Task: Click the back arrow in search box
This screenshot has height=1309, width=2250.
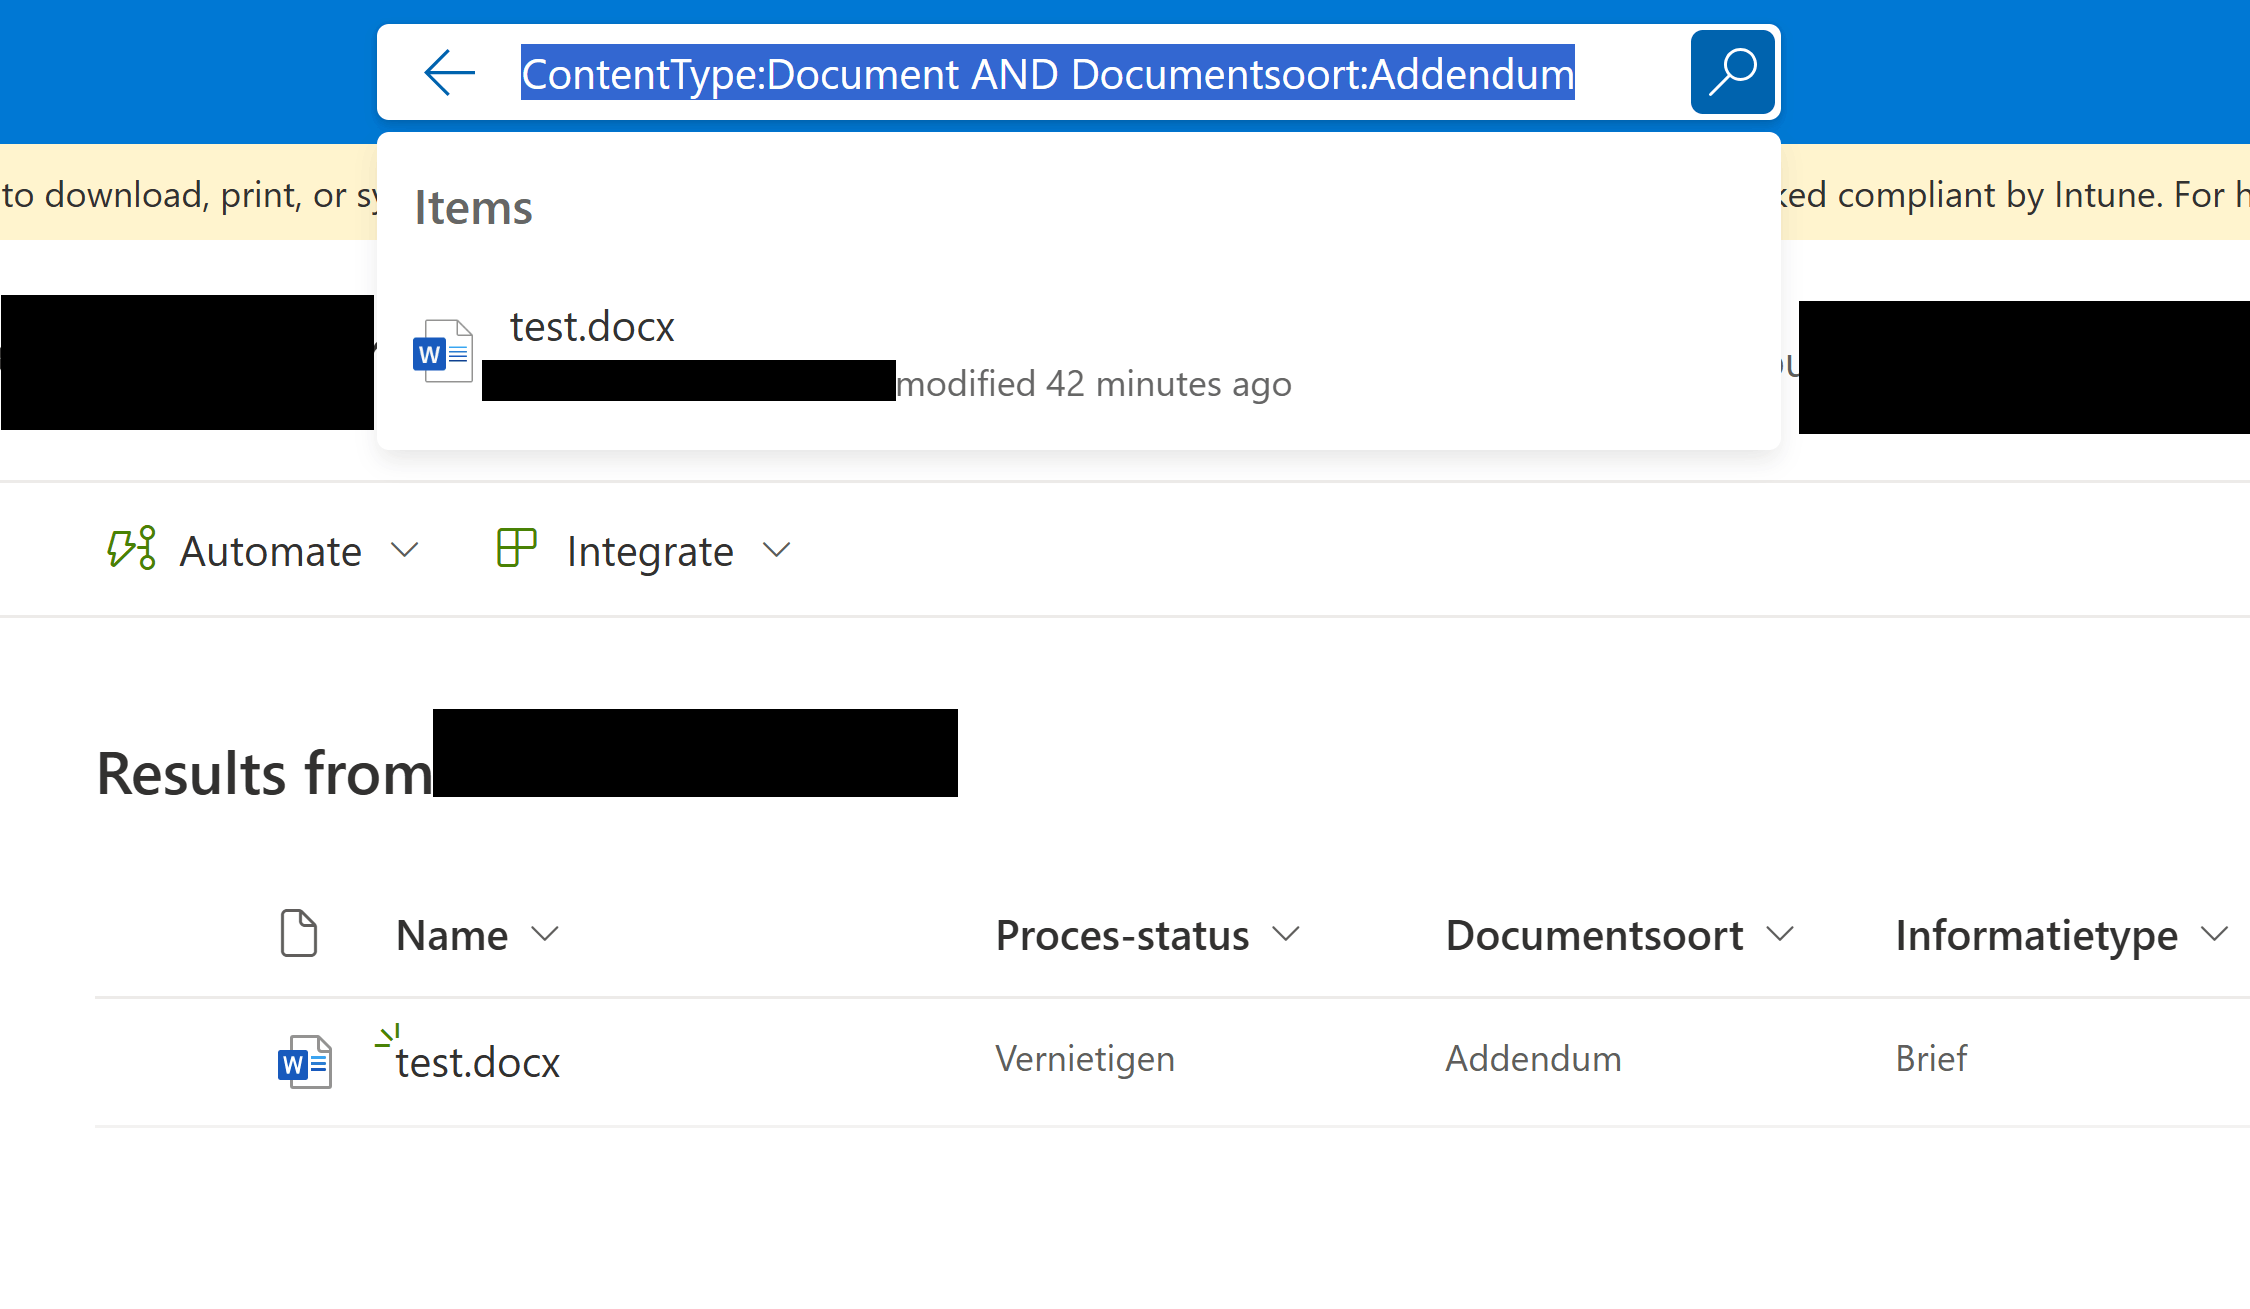Action: 449,73
